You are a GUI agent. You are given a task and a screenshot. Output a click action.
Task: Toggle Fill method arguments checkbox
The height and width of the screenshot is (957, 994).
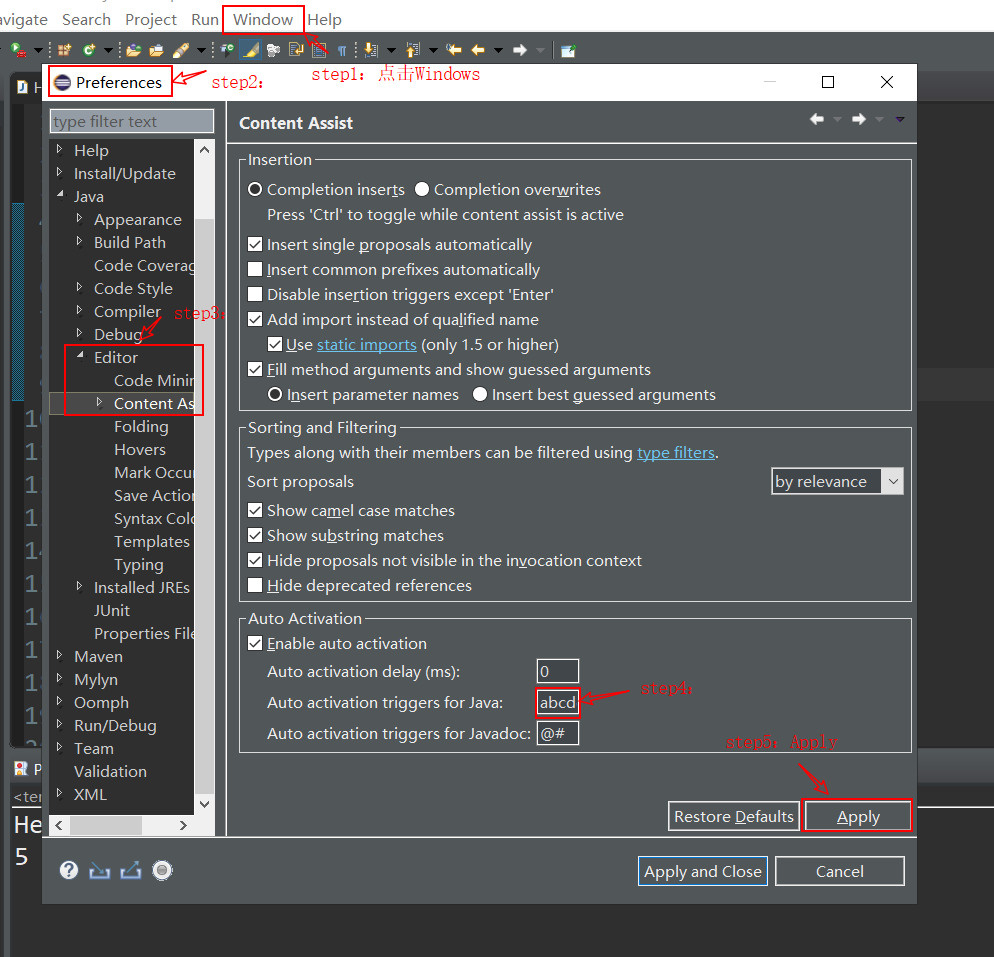click(x=255, y=369)
